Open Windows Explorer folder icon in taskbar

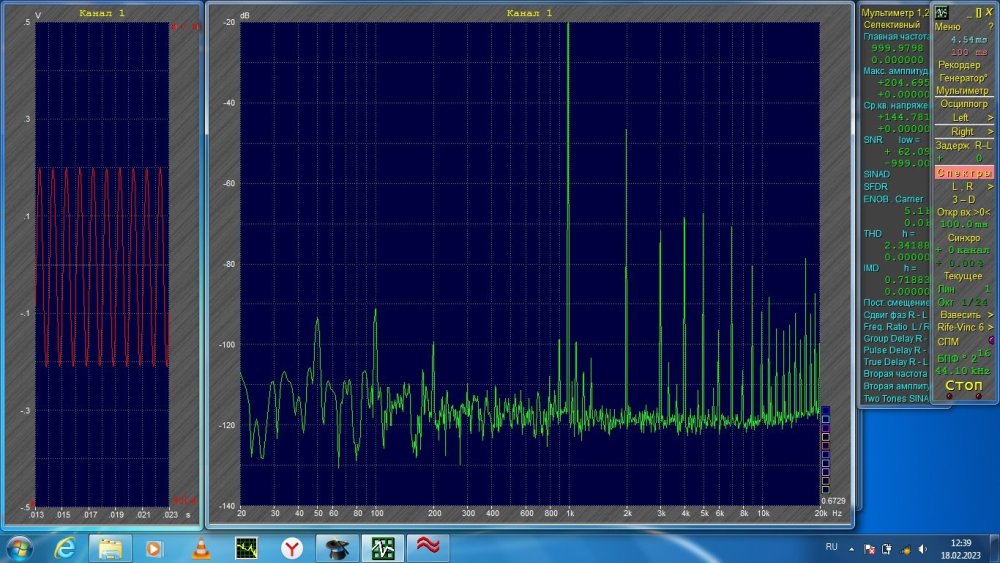tap(110, 548)
